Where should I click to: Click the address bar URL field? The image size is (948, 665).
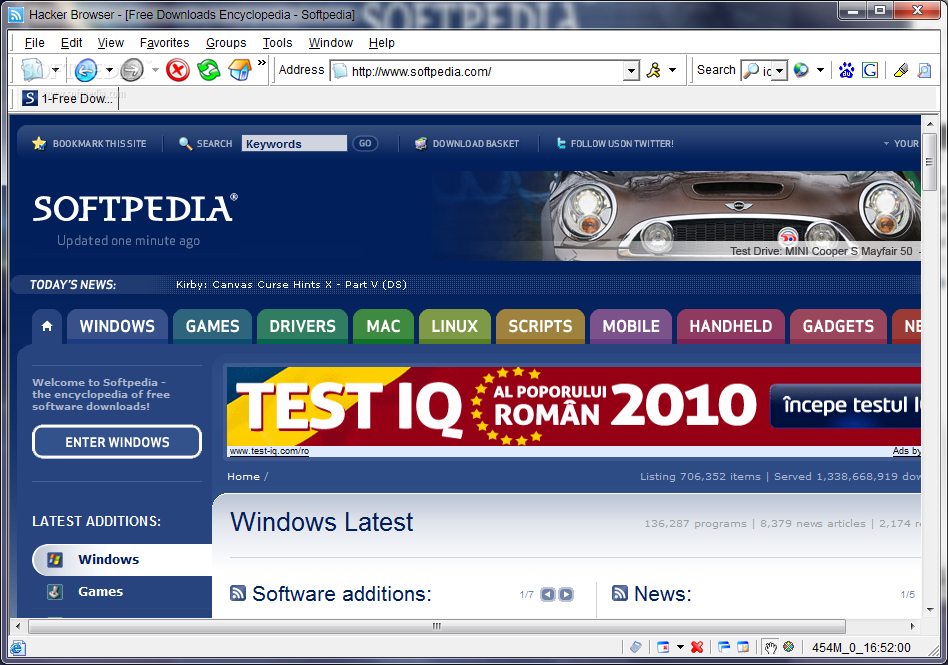pos(484,71)
